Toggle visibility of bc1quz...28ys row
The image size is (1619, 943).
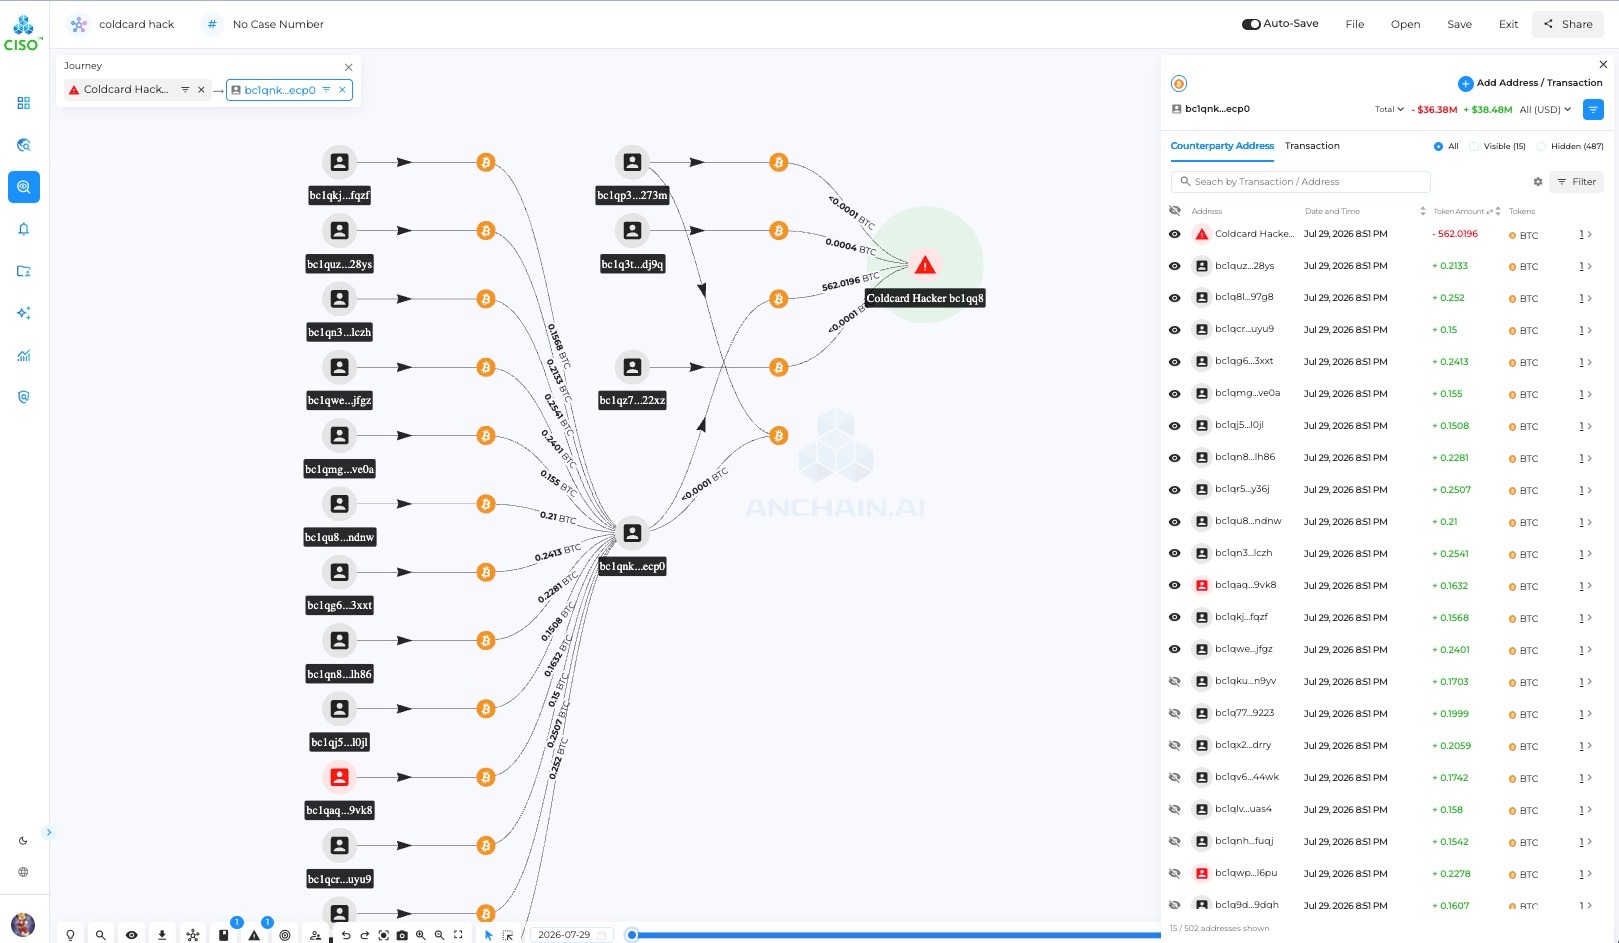[x=1175, y=266]
